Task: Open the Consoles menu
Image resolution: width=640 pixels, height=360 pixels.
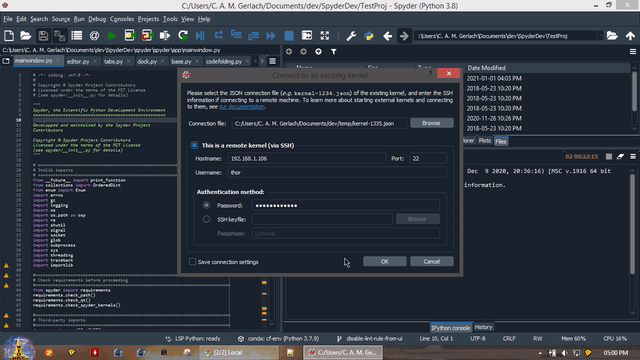Action: (x=122, y=19)
